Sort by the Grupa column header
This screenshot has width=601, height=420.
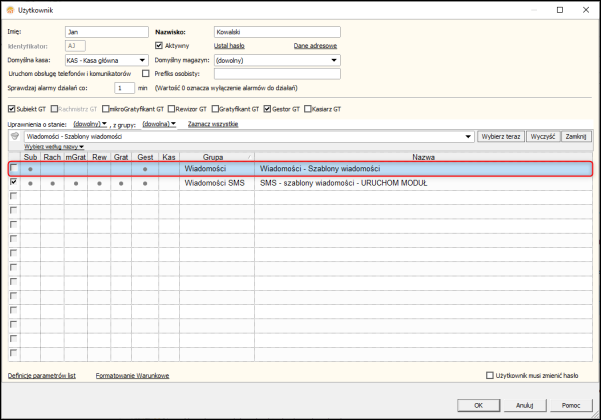click(x=217, y=157)
